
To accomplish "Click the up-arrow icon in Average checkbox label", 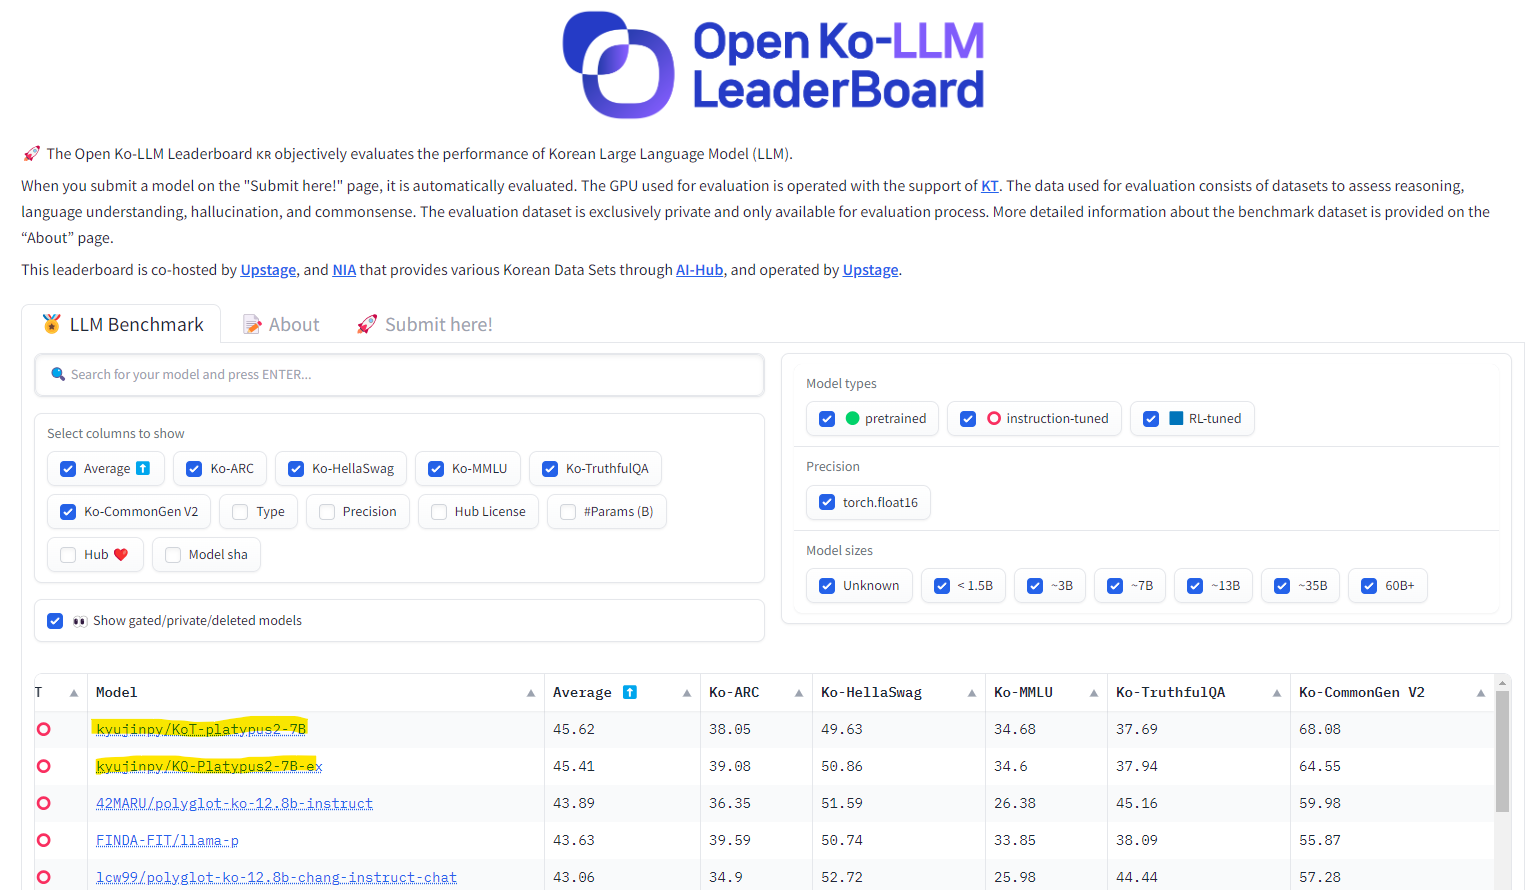I will tap(143, 468).
